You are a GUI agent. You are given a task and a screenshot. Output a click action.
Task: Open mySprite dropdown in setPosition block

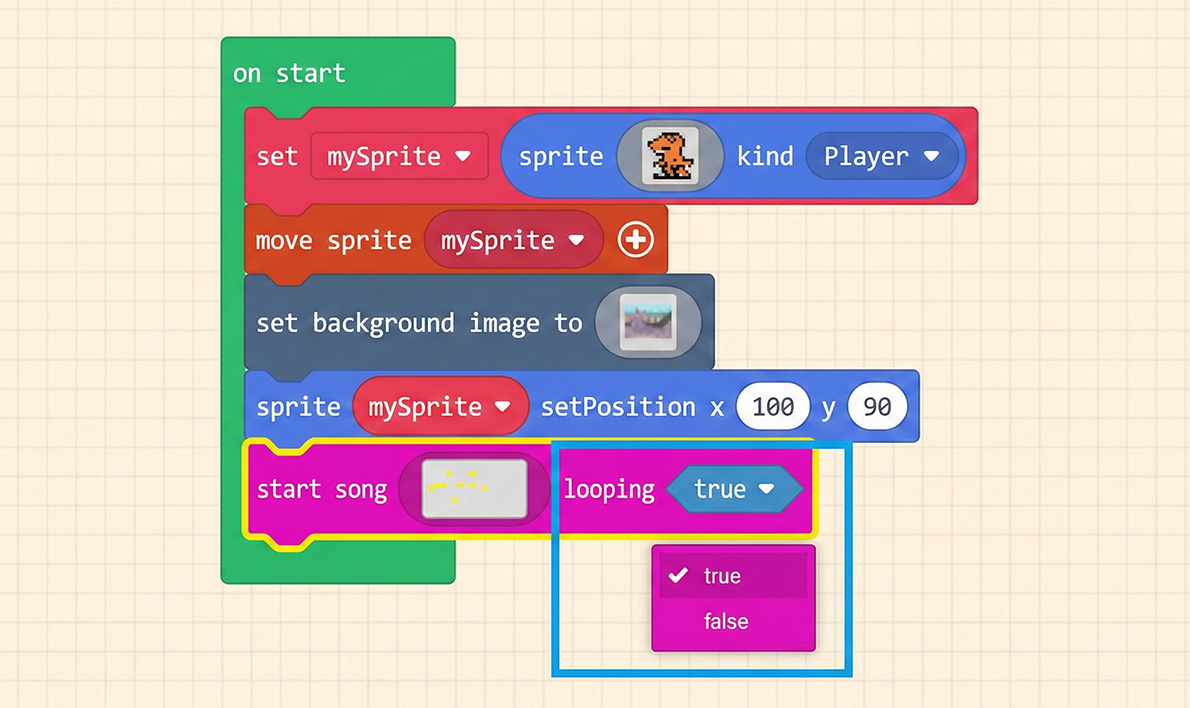(x=439, y=407)
